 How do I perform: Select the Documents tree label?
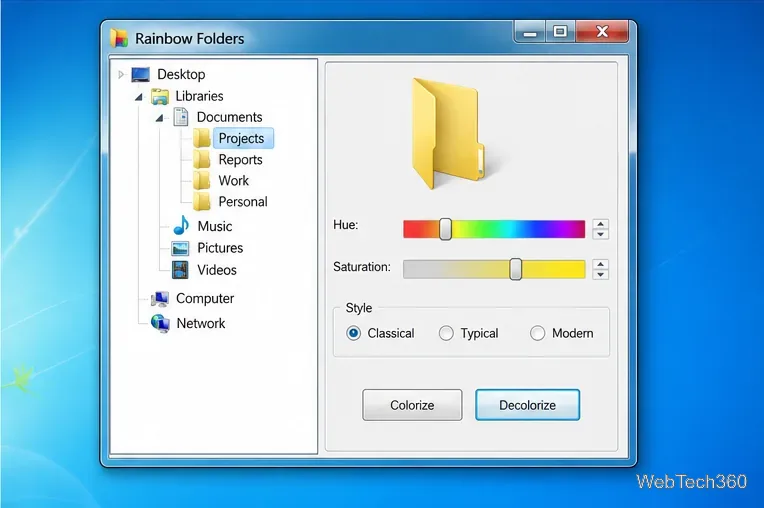tap(229, 117)
